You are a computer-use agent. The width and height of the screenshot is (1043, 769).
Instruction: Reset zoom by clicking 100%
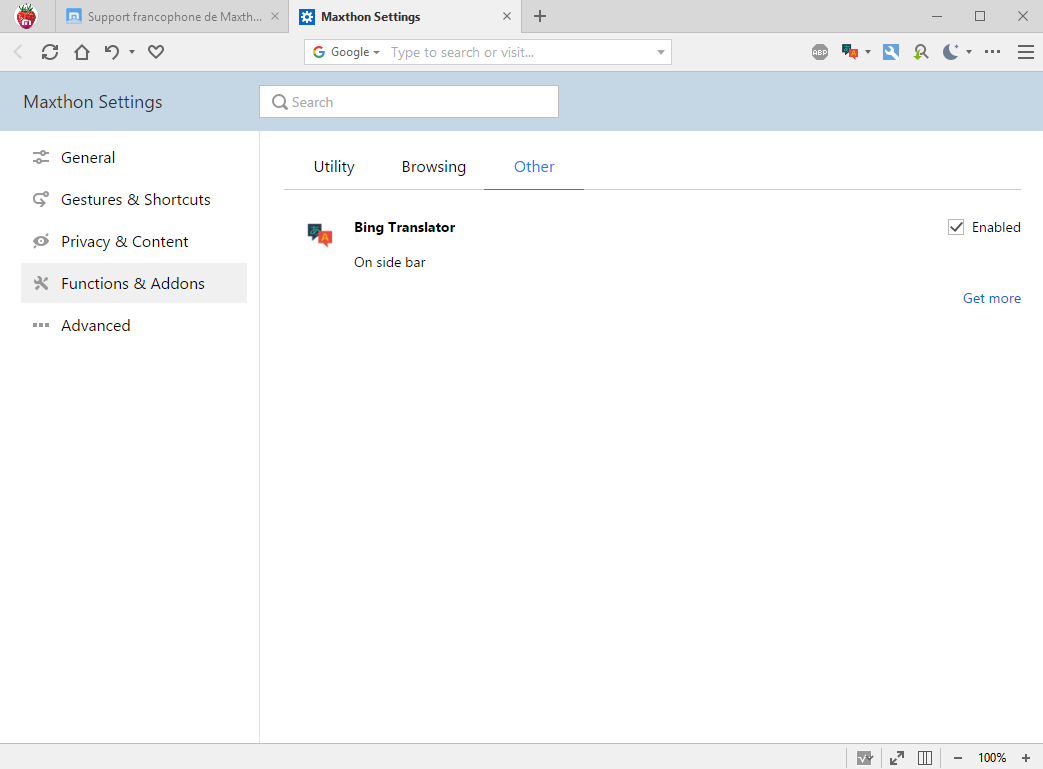point(992,758)
